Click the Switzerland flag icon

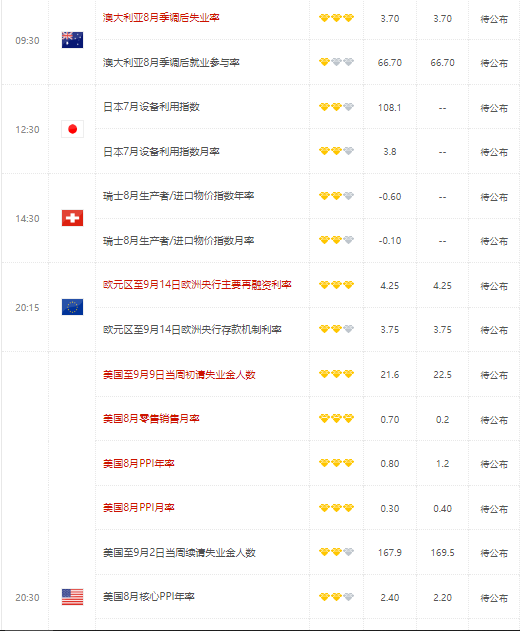coord(72,218)
